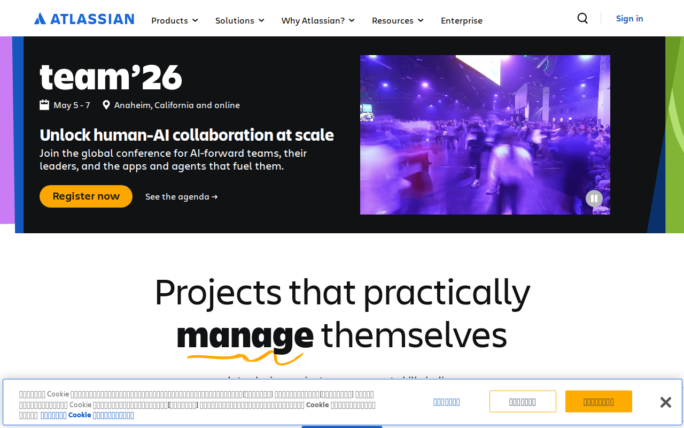
Task: Open the Why Atlassian? dropdown
Action: click(317, 20)
